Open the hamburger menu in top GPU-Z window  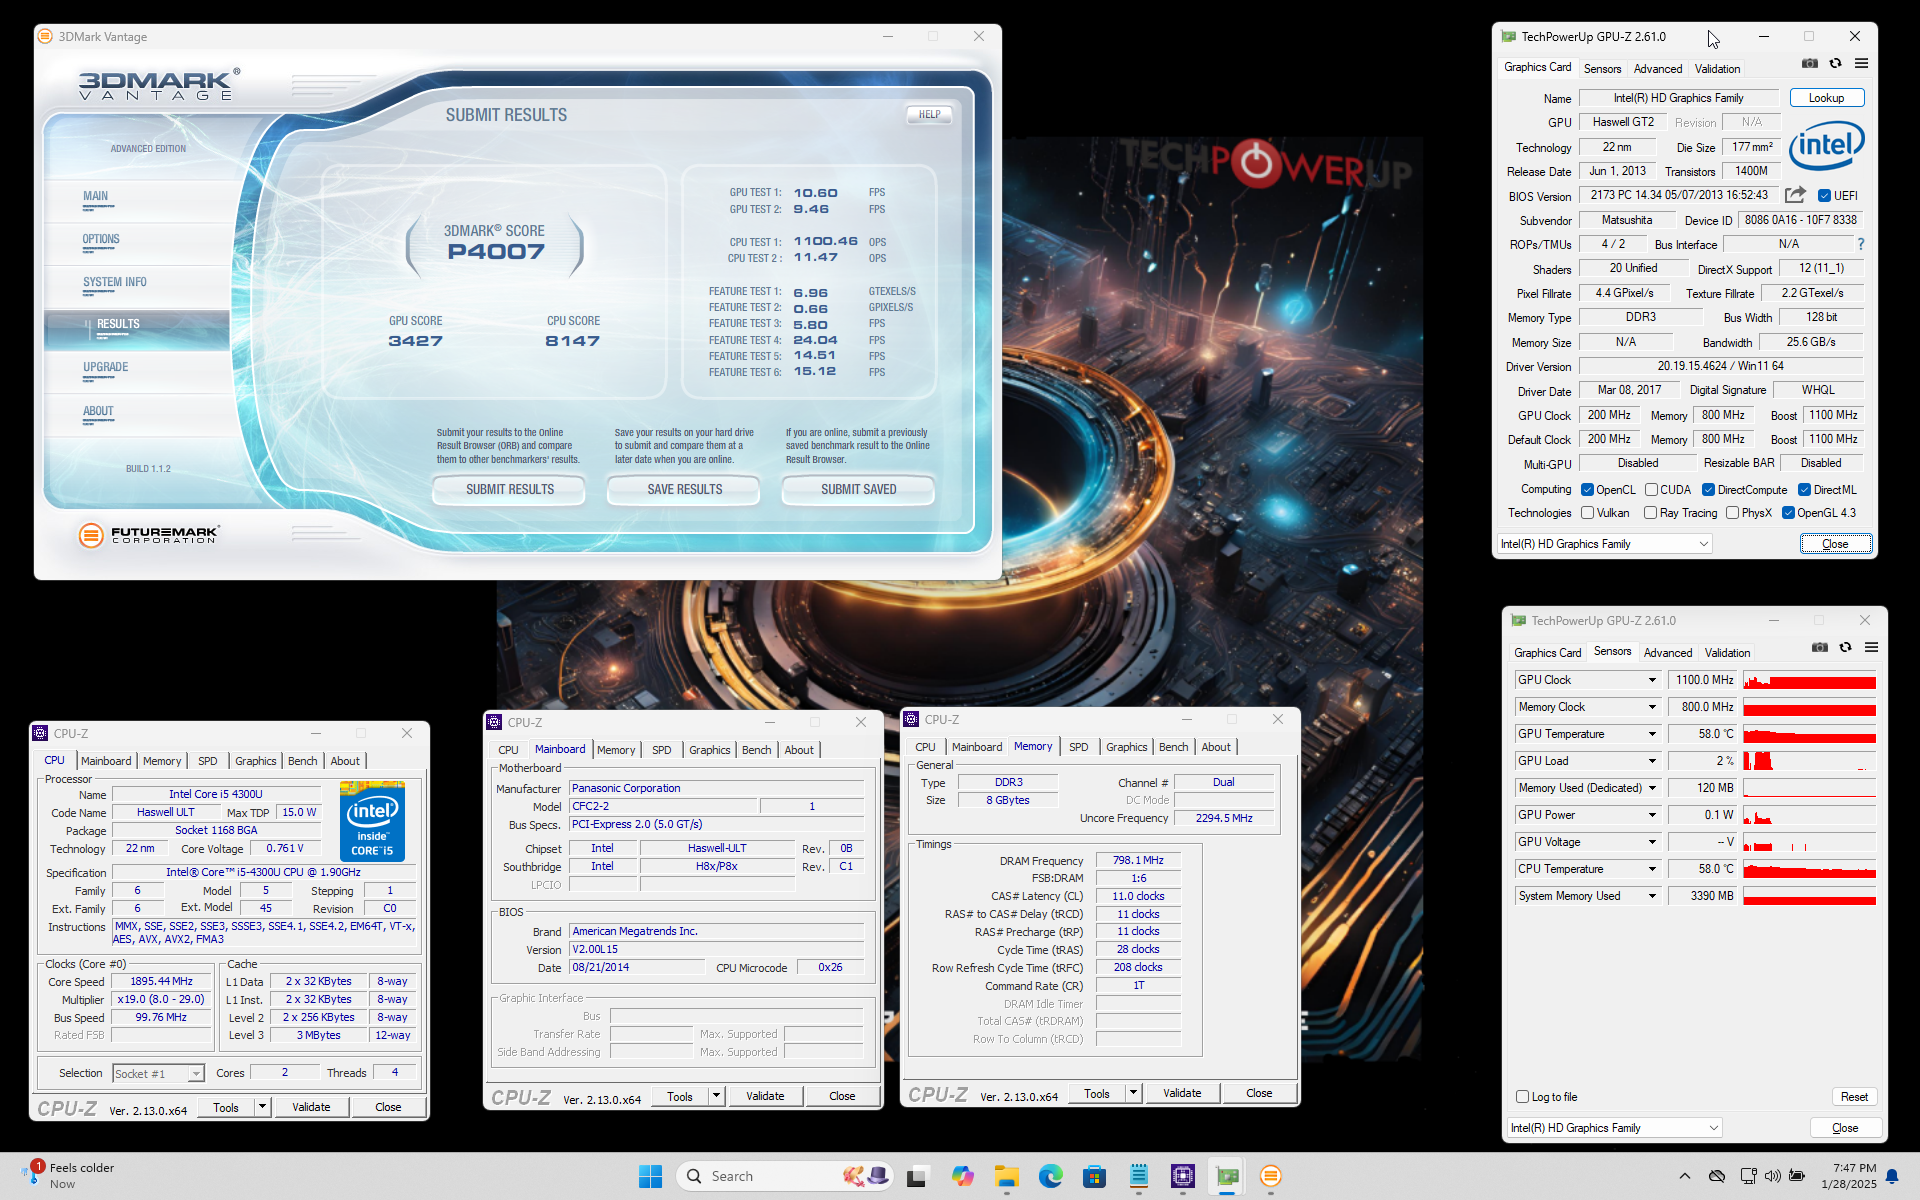1861,63
